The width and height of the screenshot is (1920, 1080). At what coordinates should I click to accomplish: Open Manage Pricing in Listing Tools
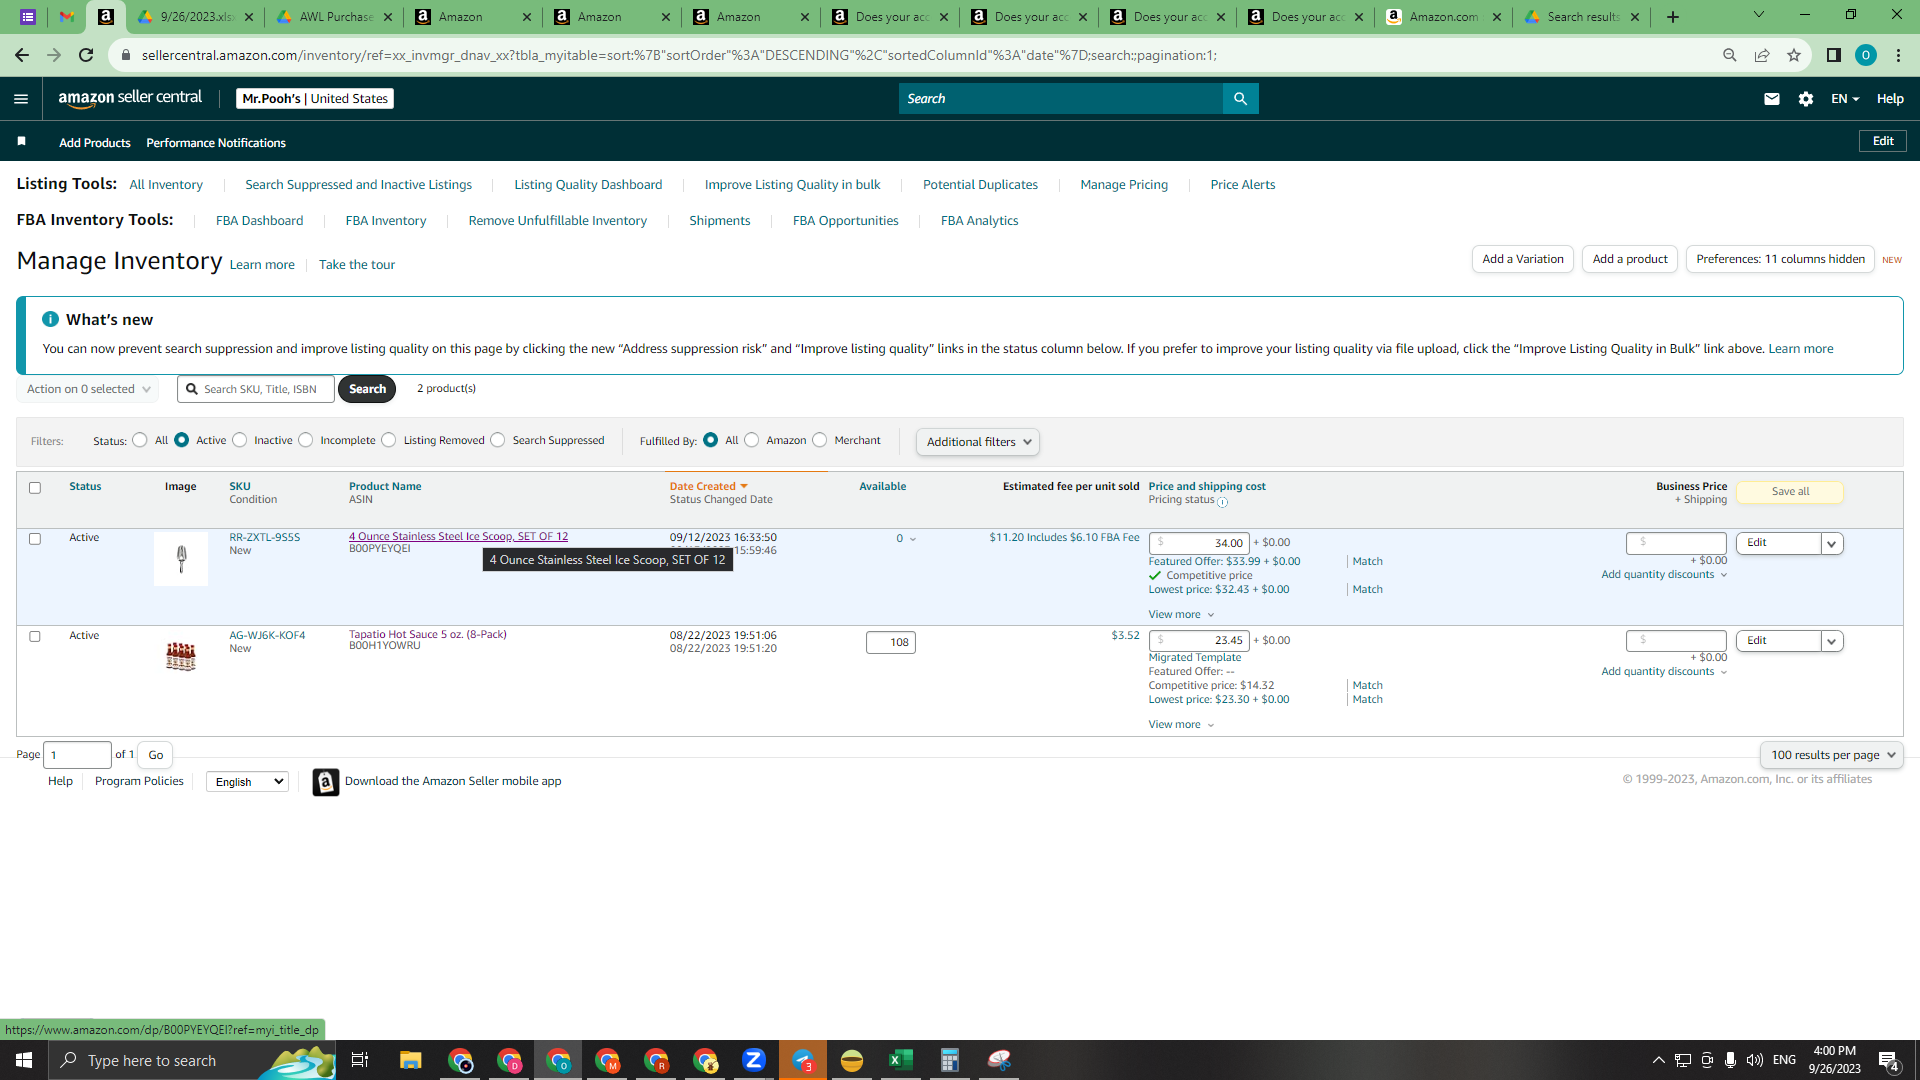(1124, 185)
